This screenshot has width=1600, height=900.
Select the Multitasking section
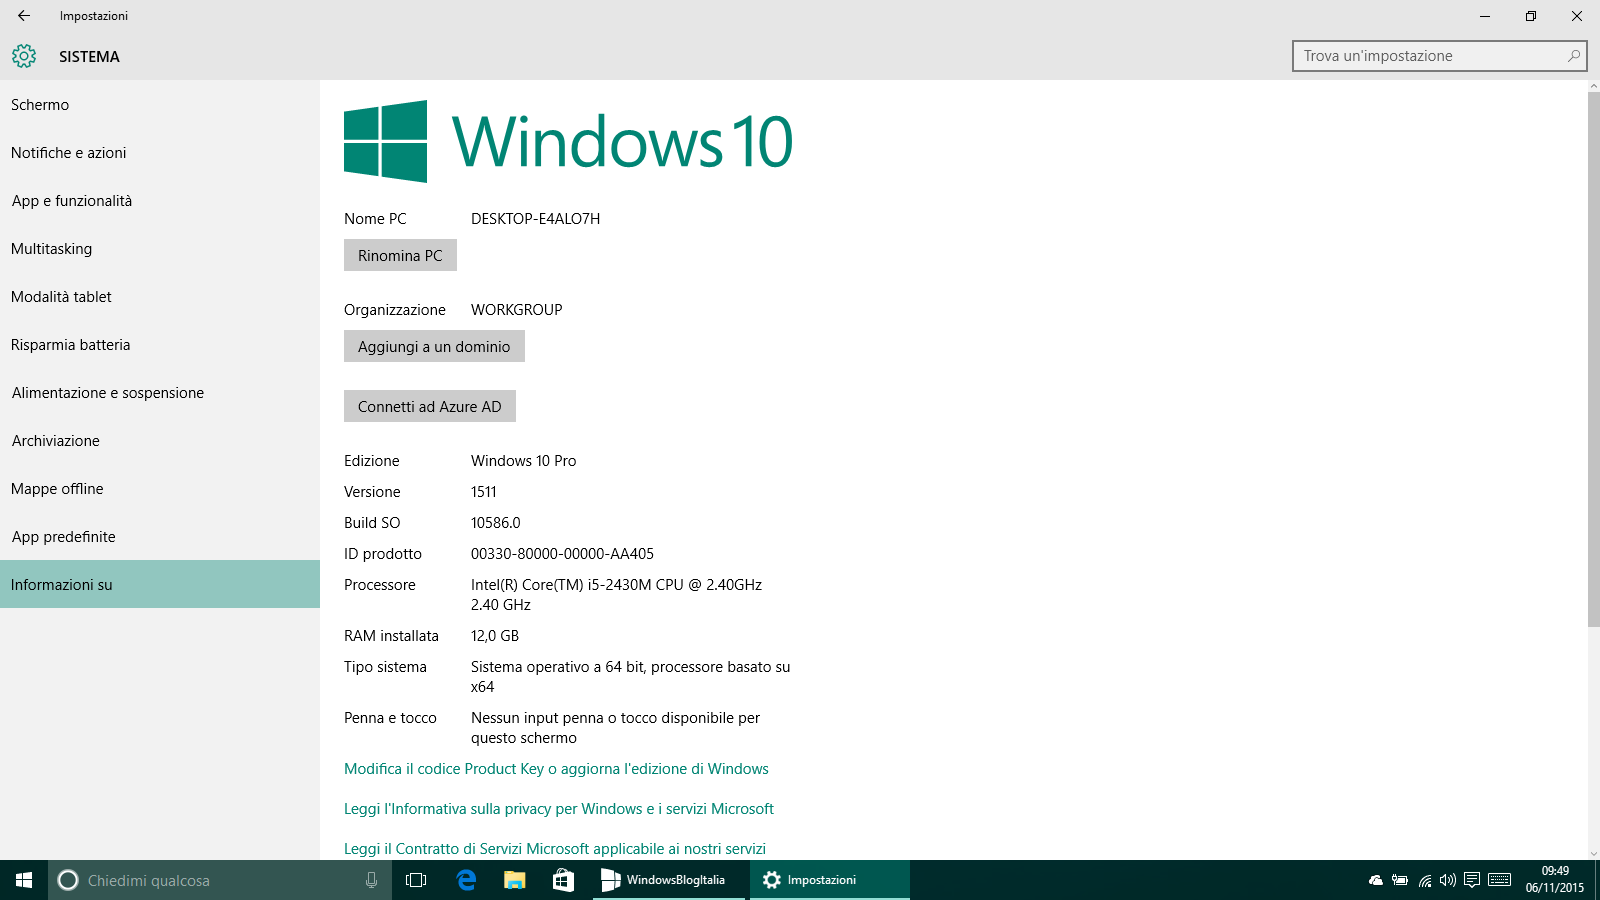[x=160, y=249]
